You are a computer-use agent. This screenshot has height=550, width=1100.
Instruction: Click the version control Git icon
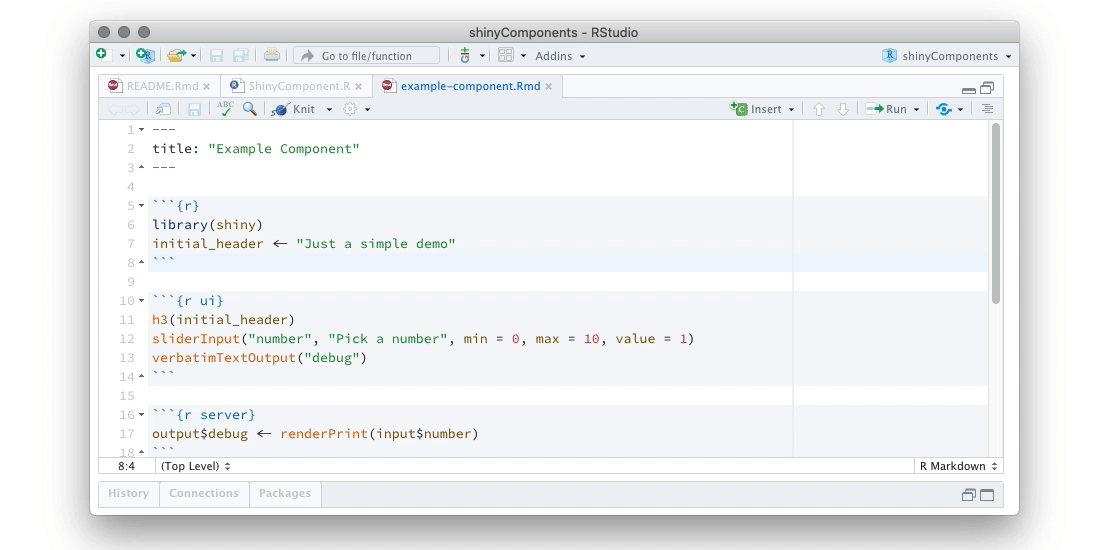click(464, 55)
